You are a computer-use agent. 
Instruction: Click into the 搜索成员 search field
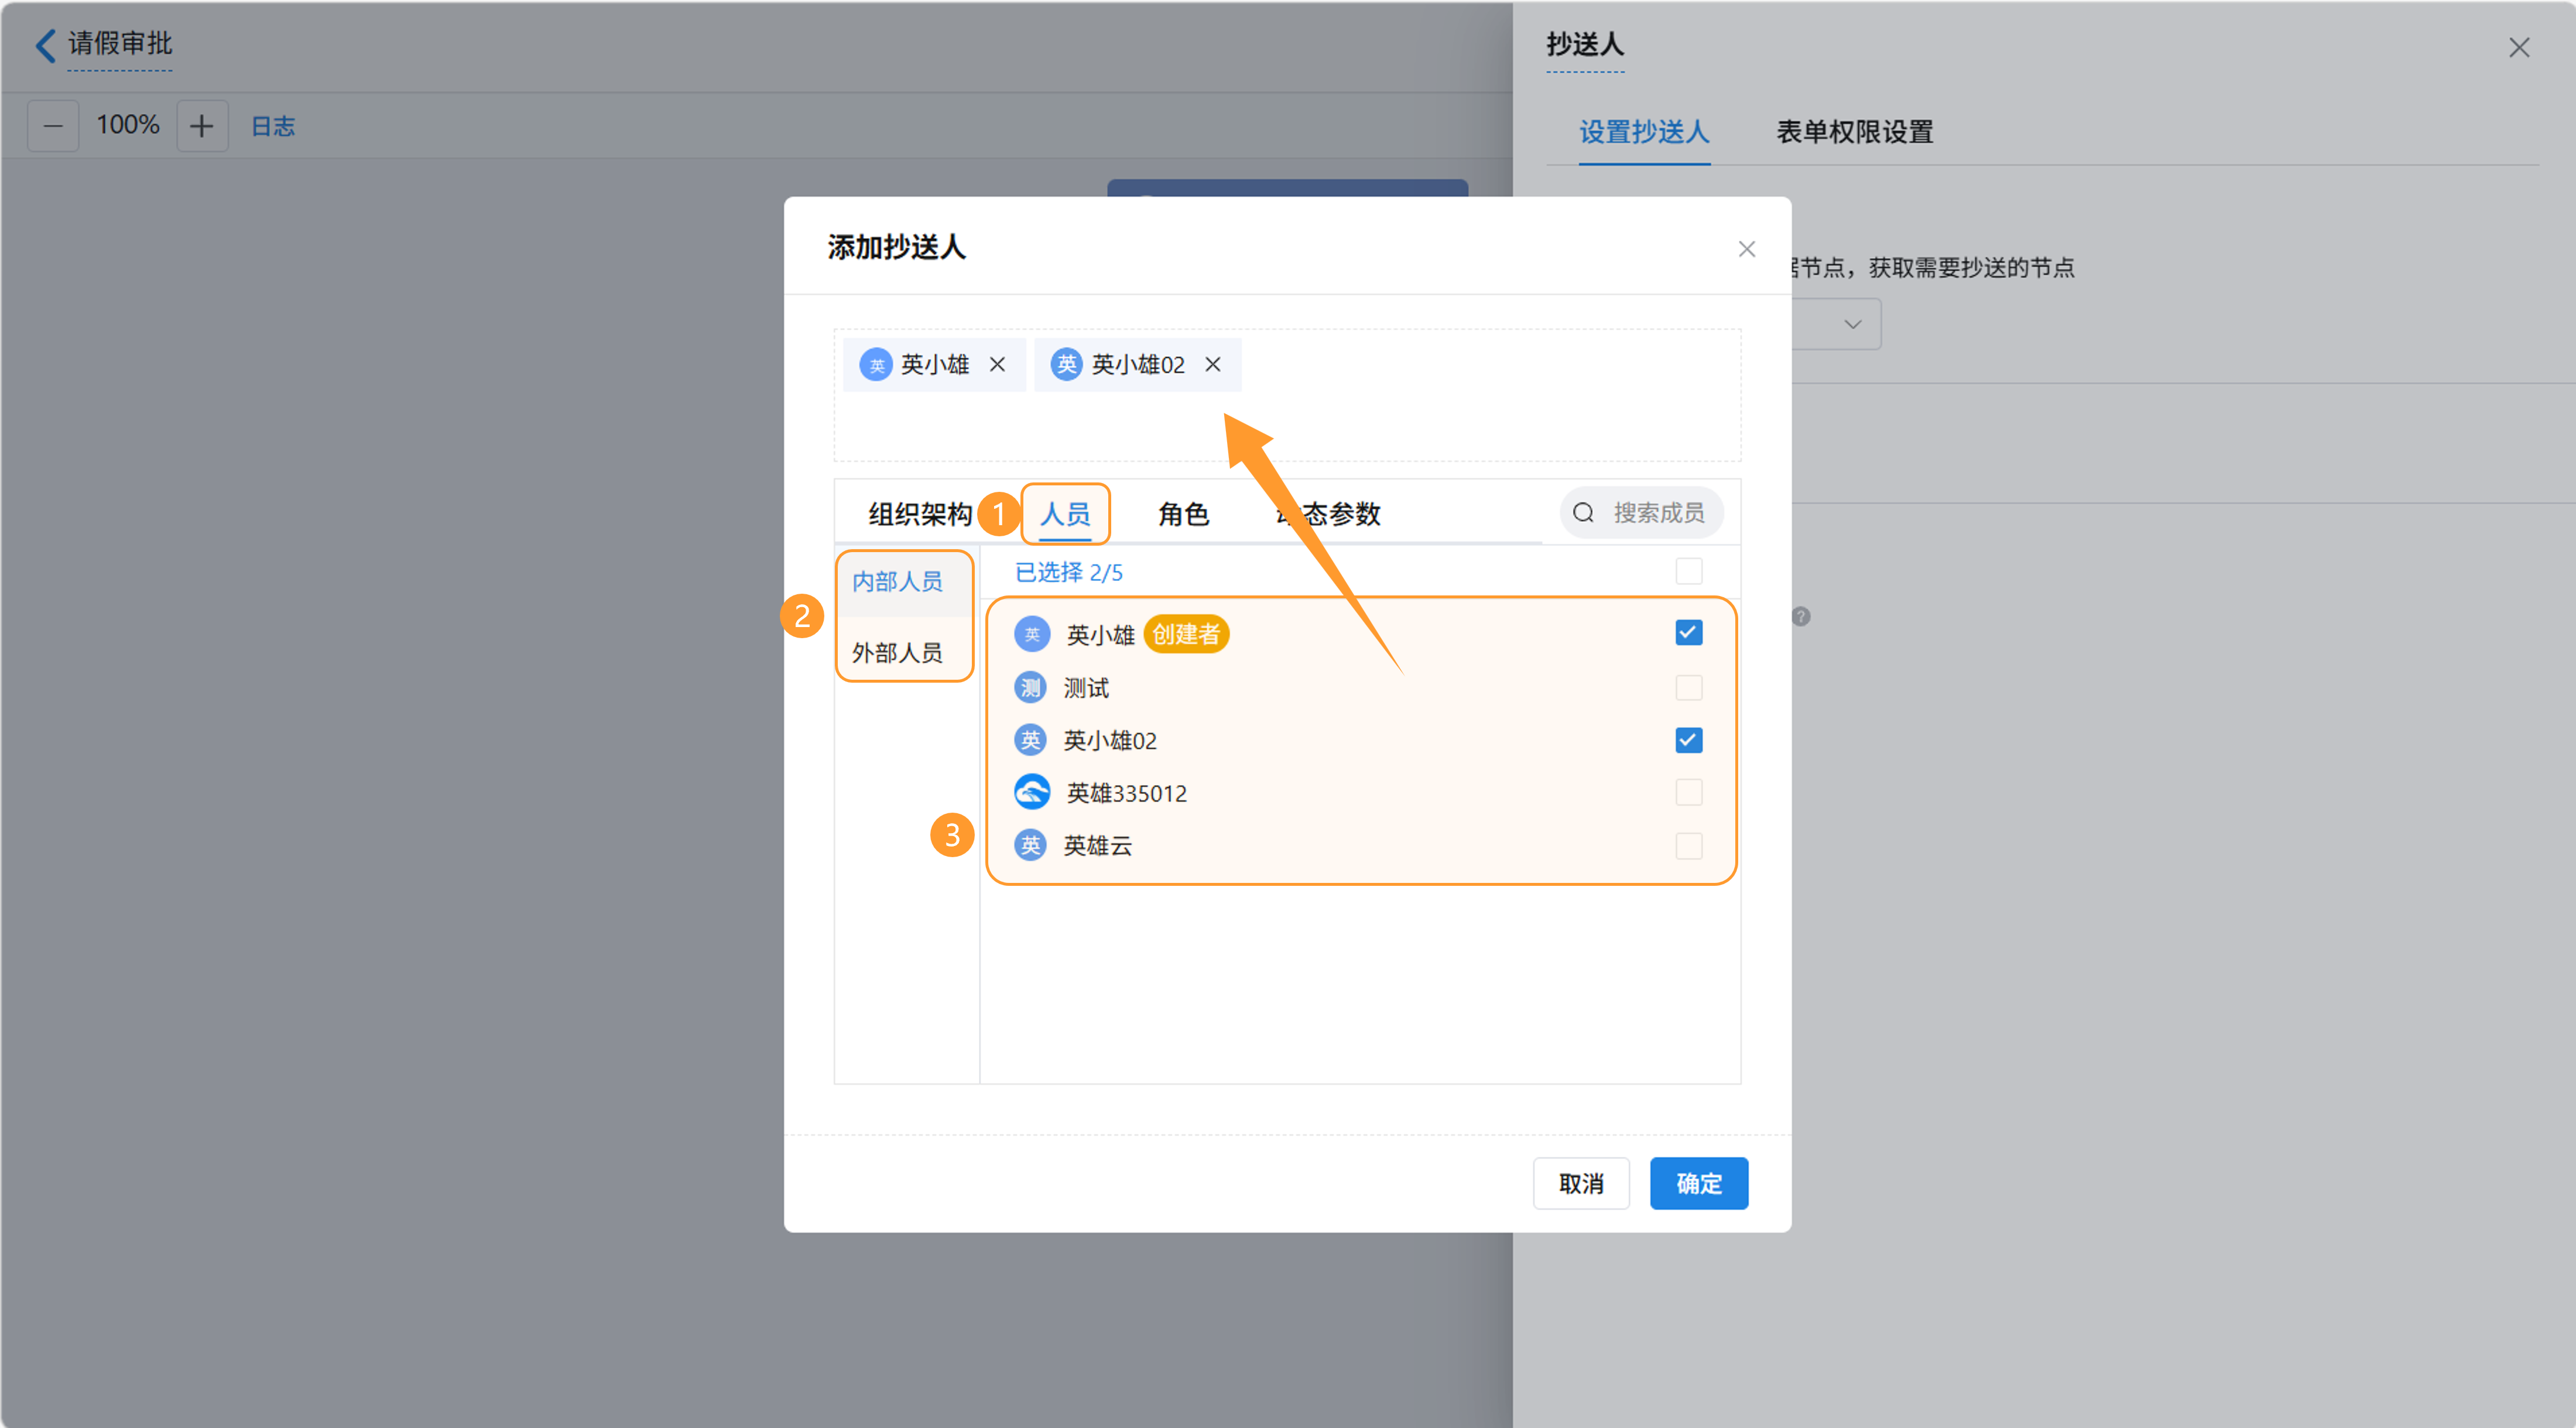point(1658,513)
